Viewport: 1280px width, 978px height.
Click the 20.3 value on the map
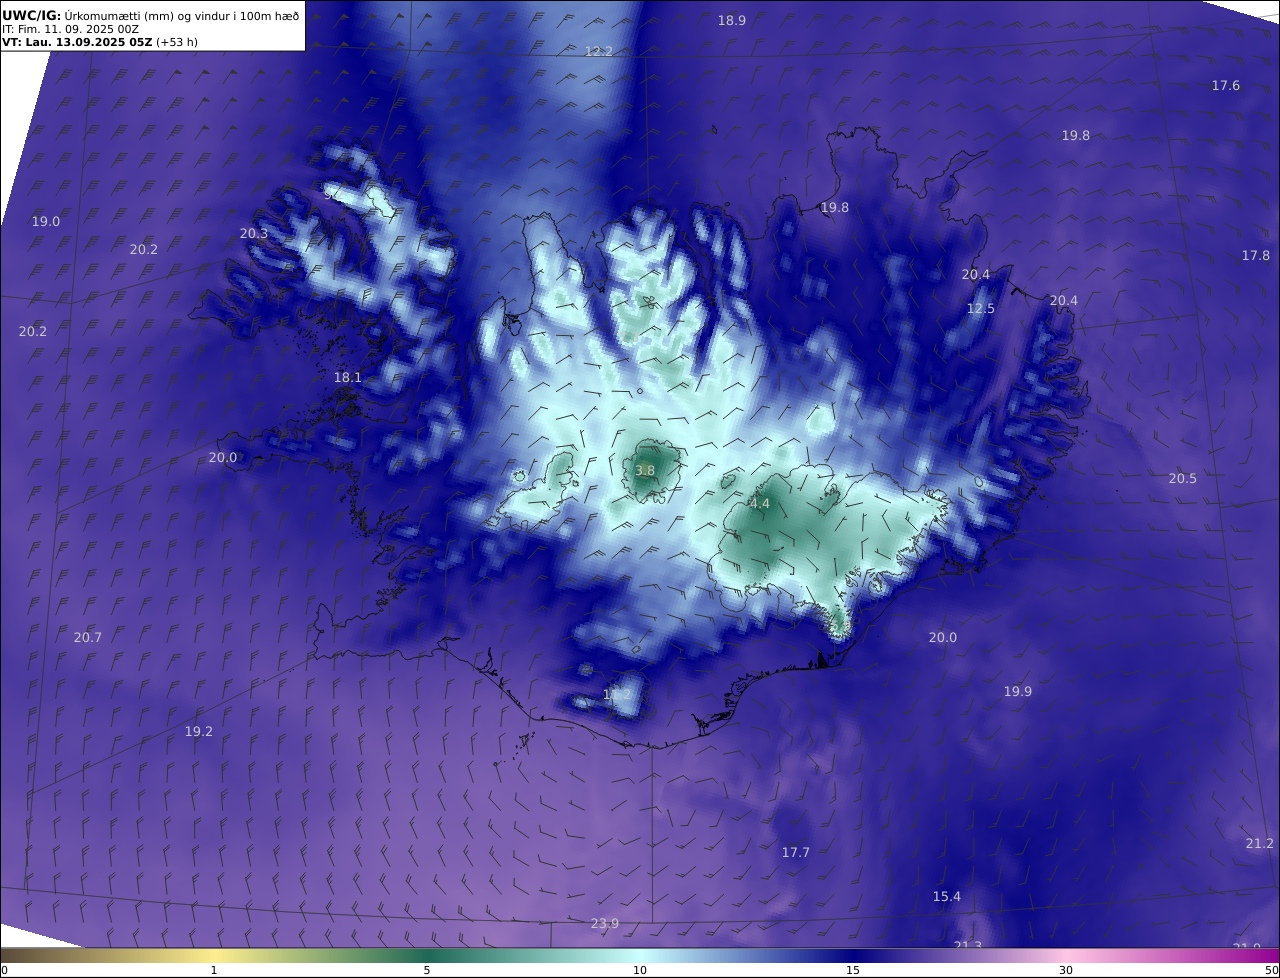pyautogui.click(x=254, y=234)
